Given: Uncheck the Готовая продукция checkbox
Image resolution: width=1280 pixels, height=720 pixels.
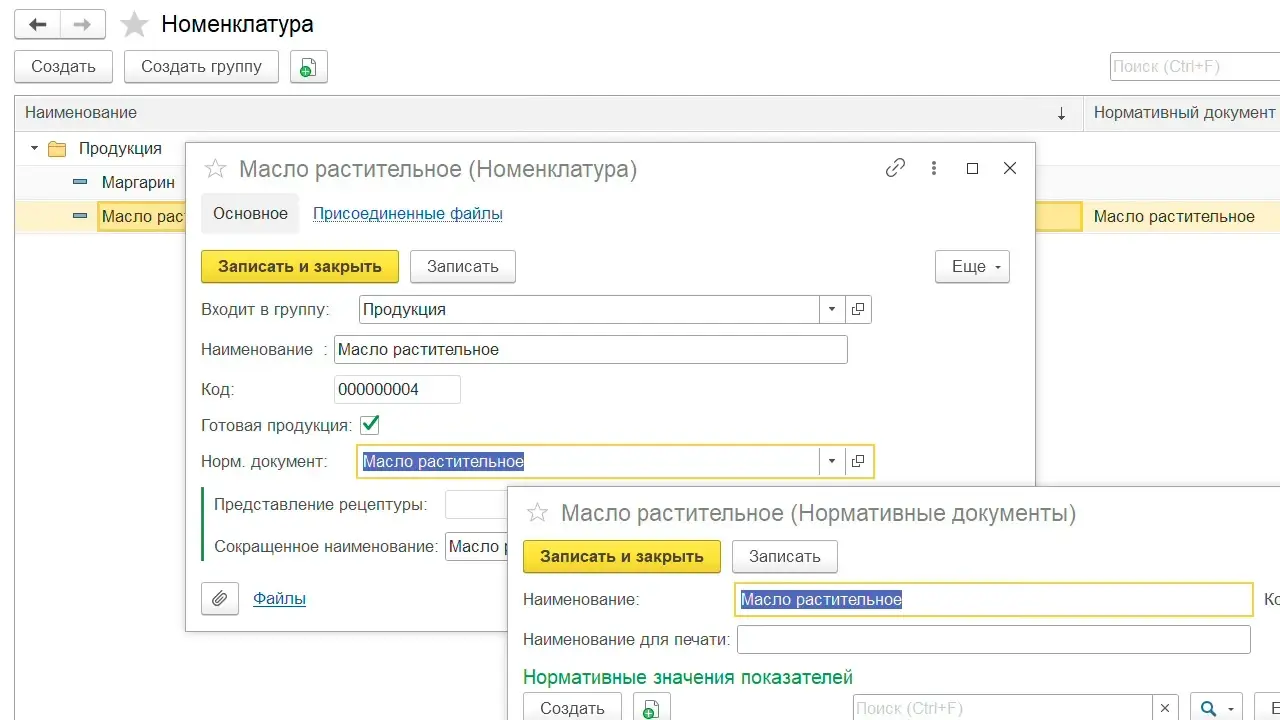Looking at the screenshot, I should click(x=370, y=425).
